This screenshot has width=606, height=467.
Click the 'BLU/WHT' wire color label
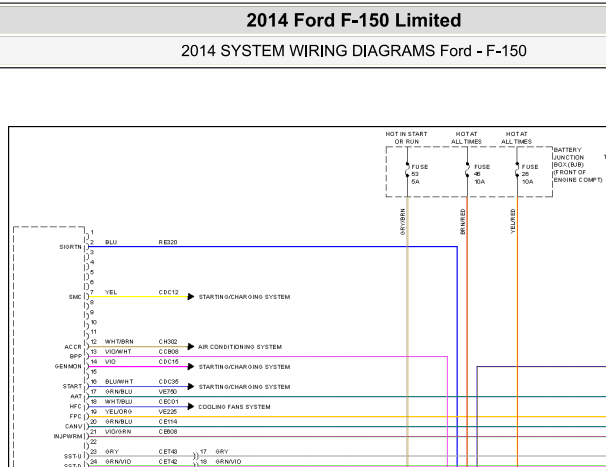119,382
